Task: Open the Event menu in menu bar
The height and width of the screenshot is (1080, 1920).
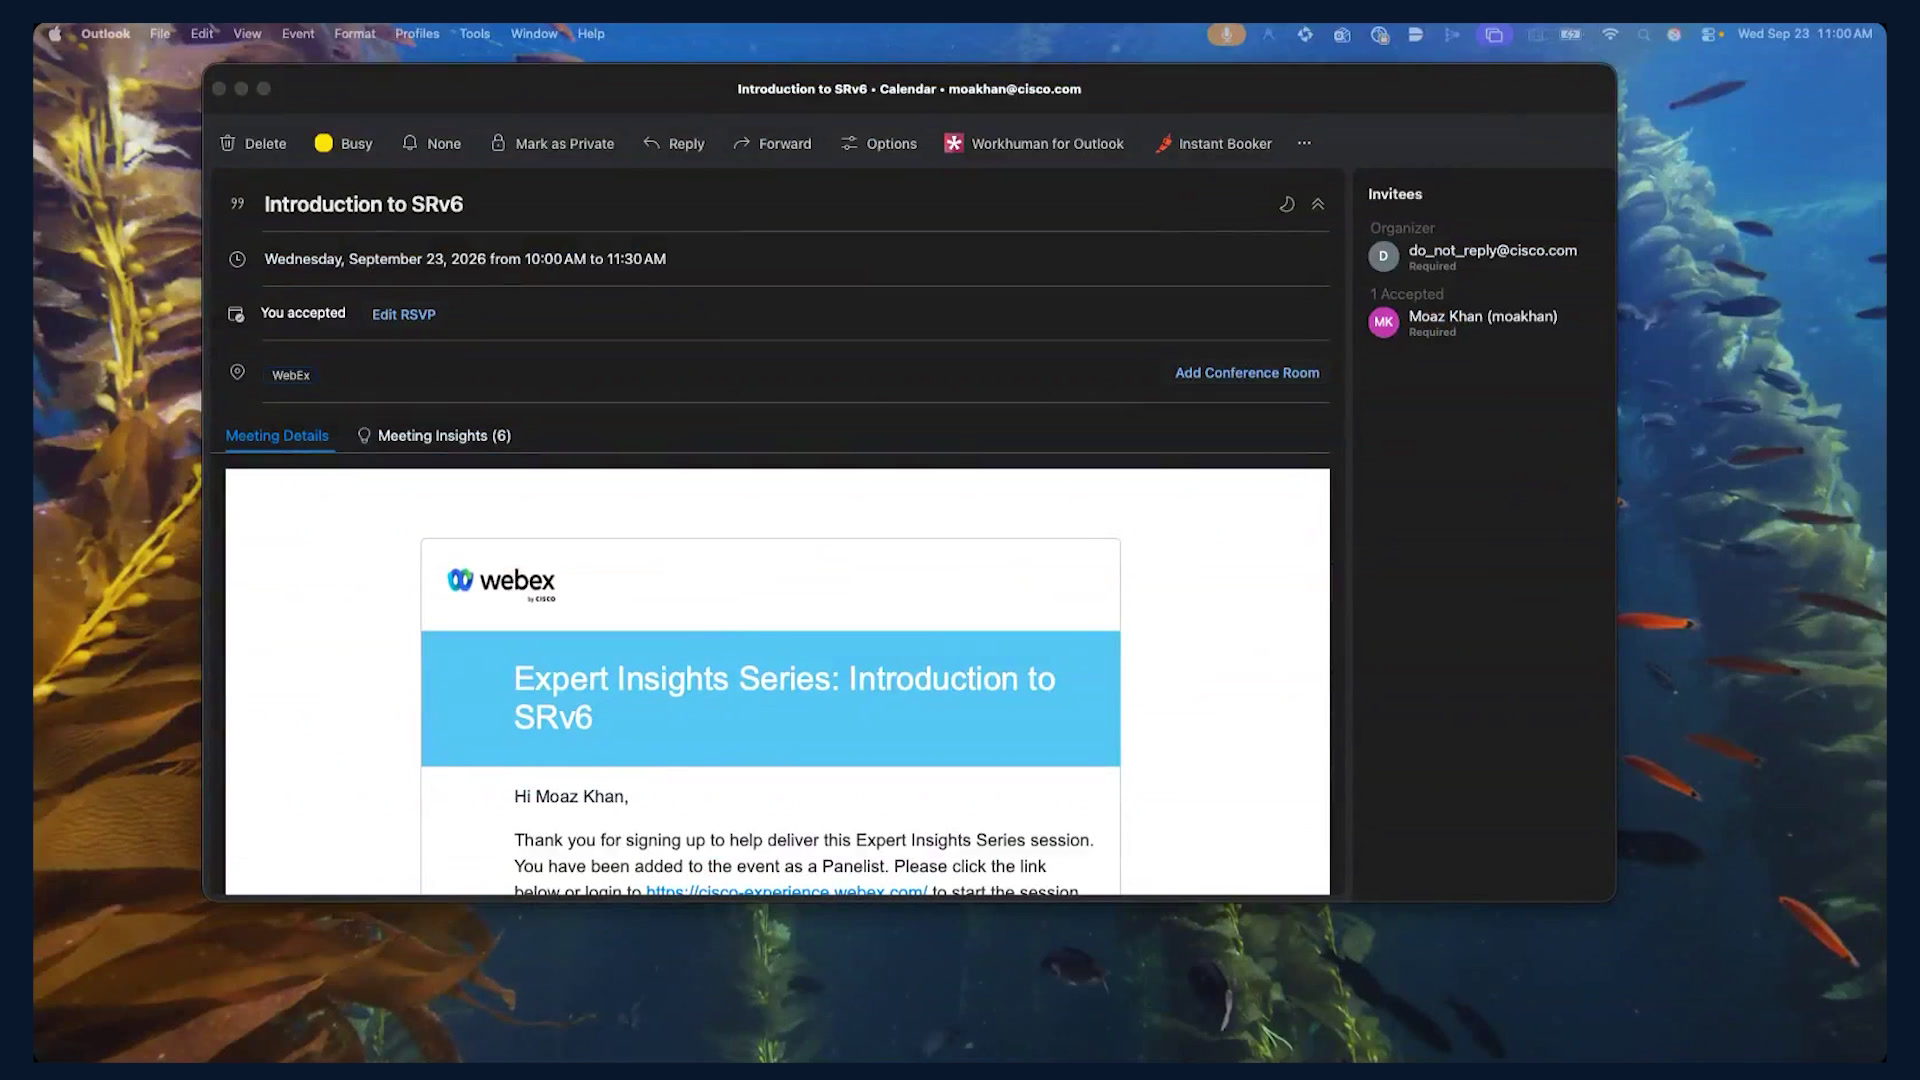Action: pyautogui.click(x=298, y=33)
